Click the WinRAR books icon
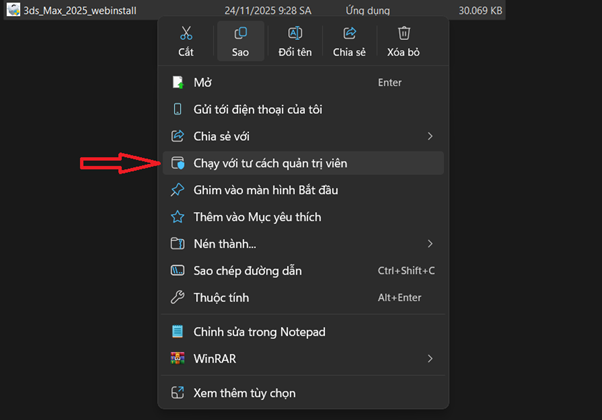 (x=178, y=358)
